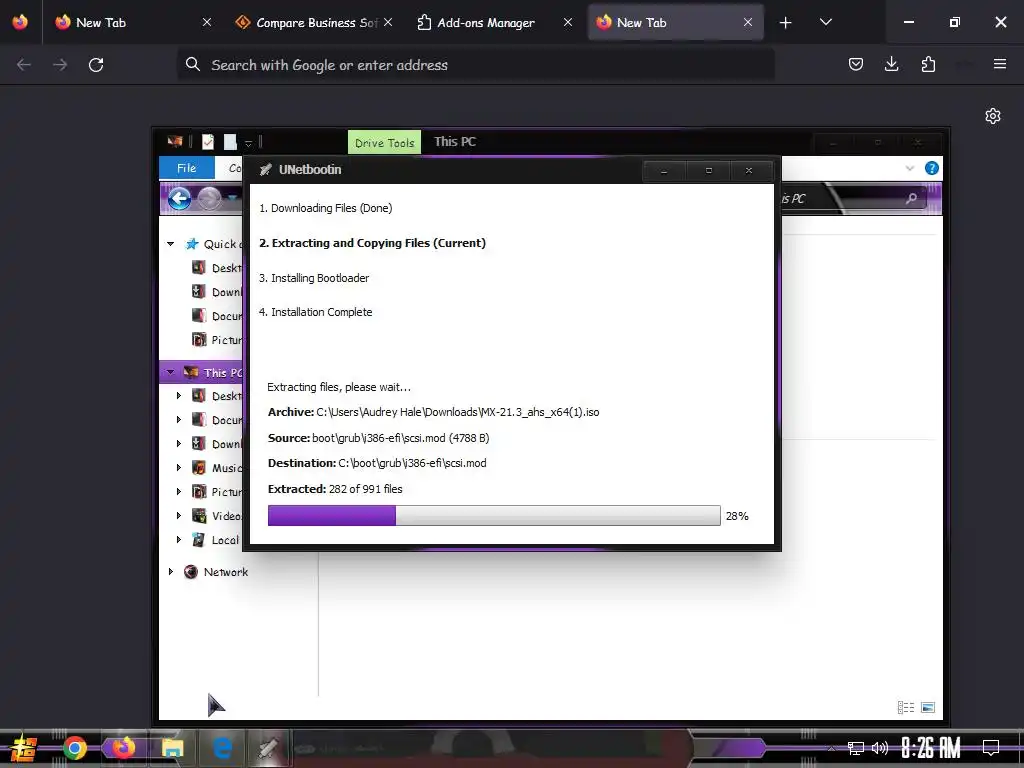Open the Windows Start button
Image resolution: width=1024 pixels, height=768 pixels.
(x=24, y=748)
